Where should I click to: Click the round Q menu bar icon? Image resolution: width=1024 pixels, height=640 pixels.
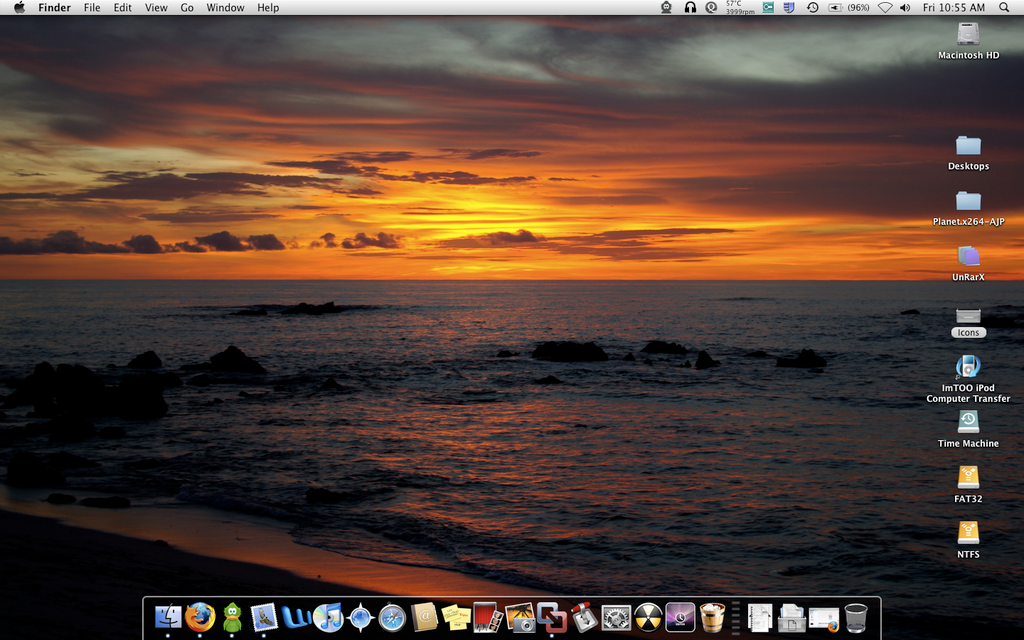711,8
